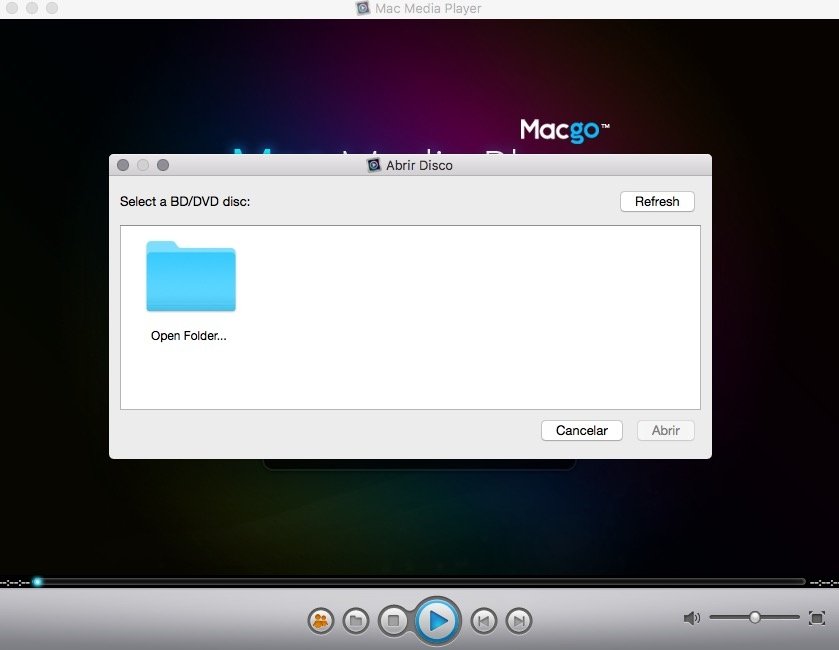Click the Macgo logo
Viewport: 839px width, 650px height.
coord(565,131)
